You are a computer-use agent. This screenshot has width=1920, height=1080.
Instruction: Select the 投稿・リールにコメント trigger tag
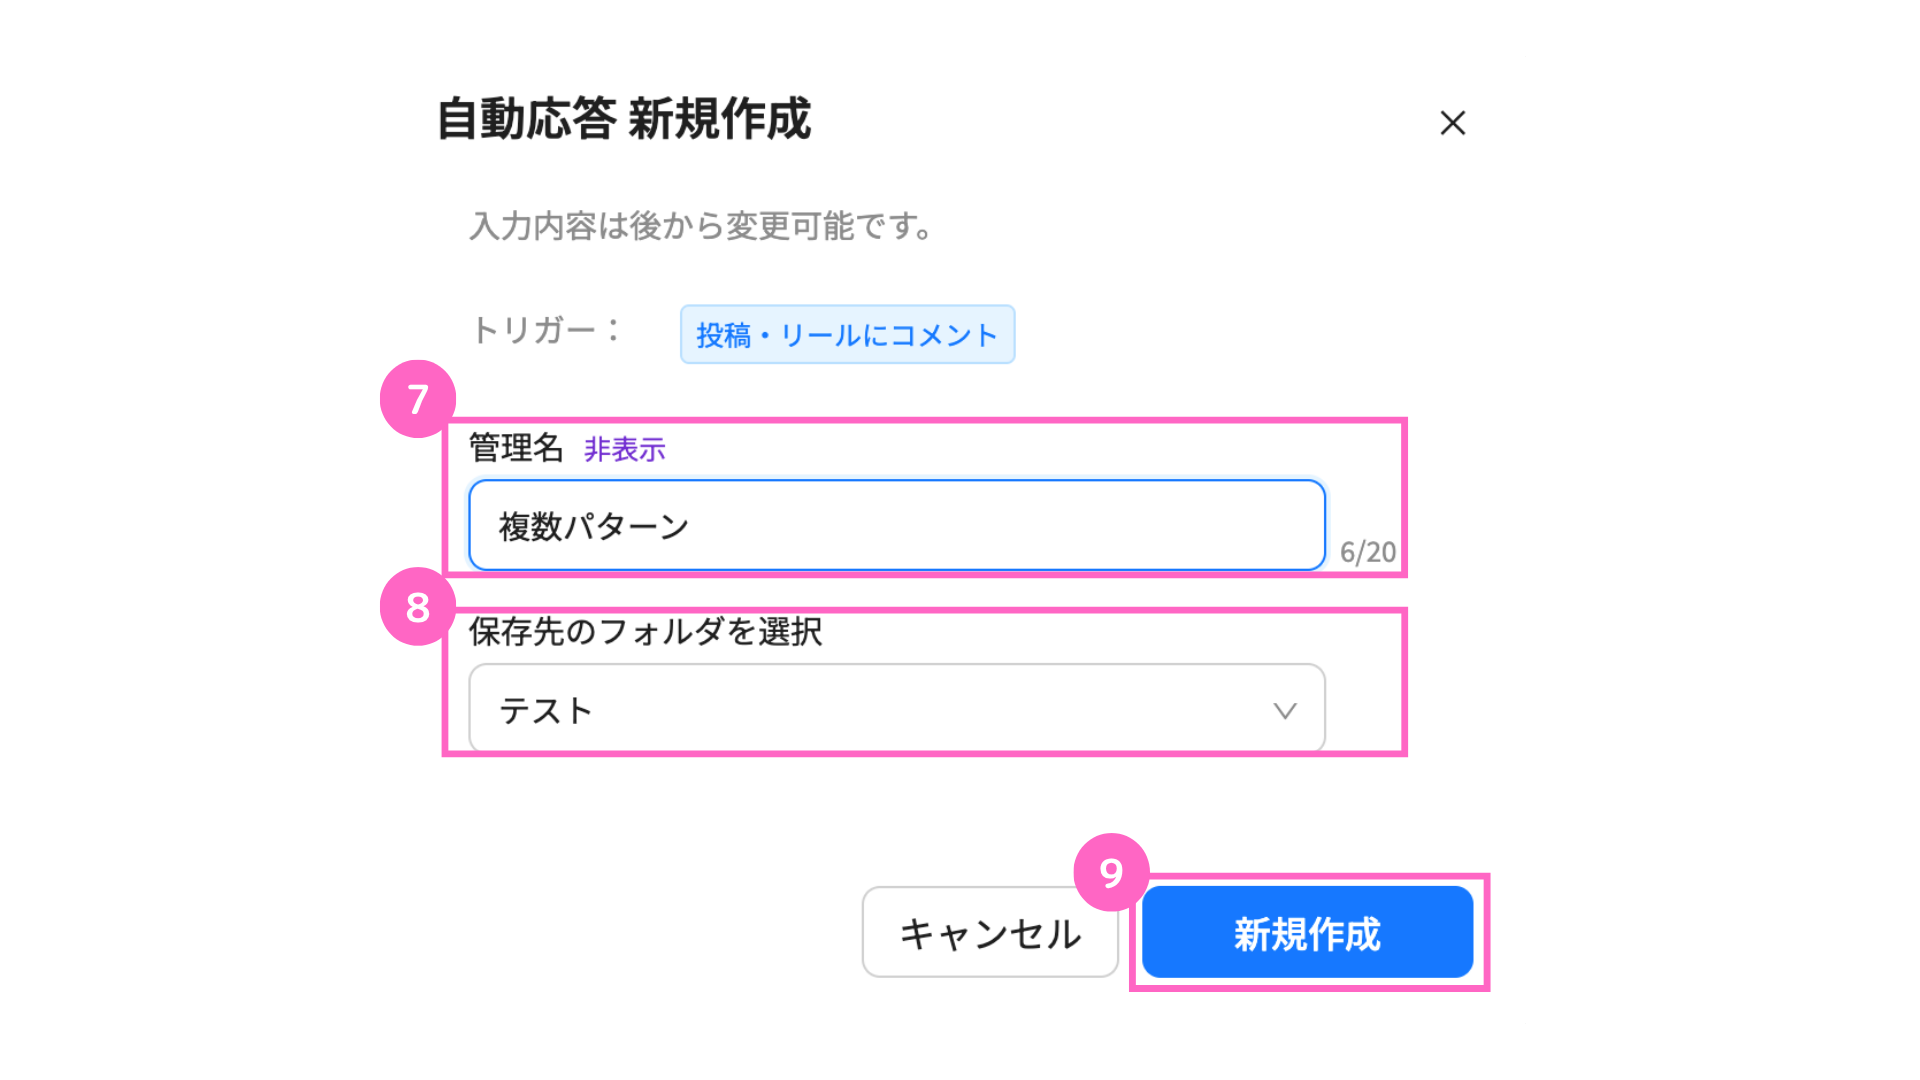pyautogui.click(x=847, y=334)
